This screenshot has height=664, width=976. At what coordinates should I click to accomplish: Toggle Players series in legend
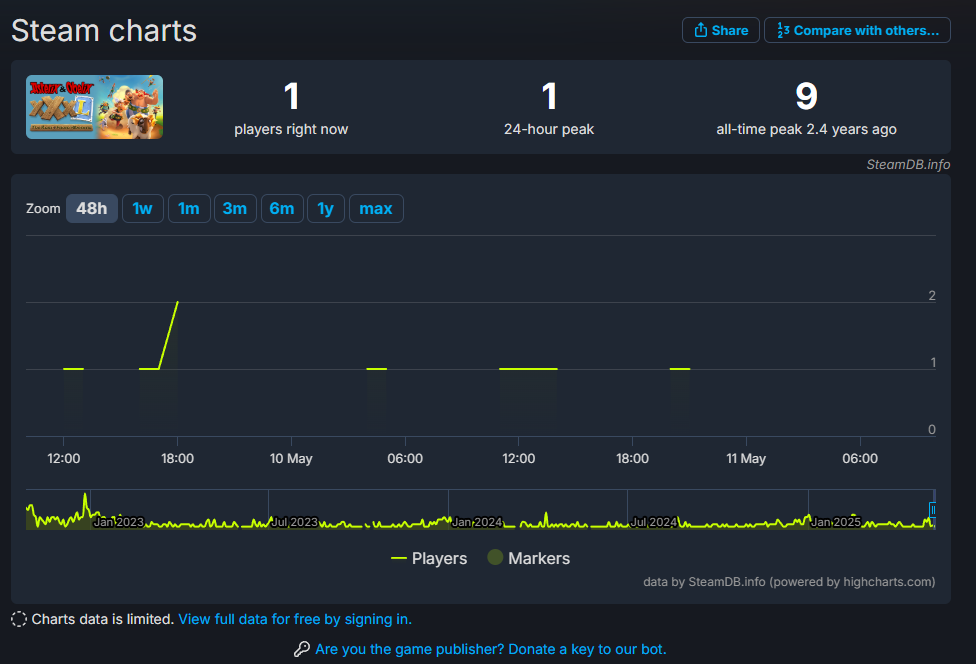(x=429, y=558)
